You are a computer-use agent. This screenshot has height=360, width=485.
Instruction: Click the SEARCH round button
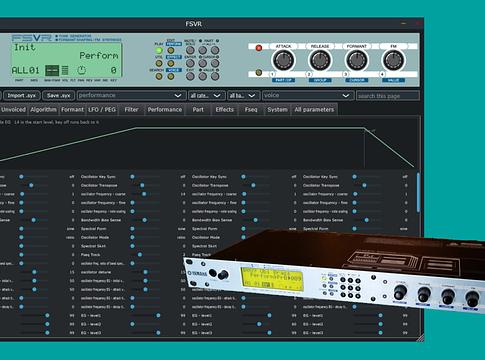(159, 76)
